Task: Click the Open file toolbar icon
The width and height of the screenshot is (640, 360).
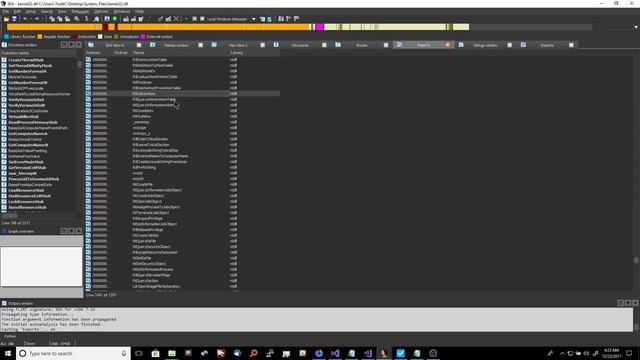Action: click(x=7, y=19)
